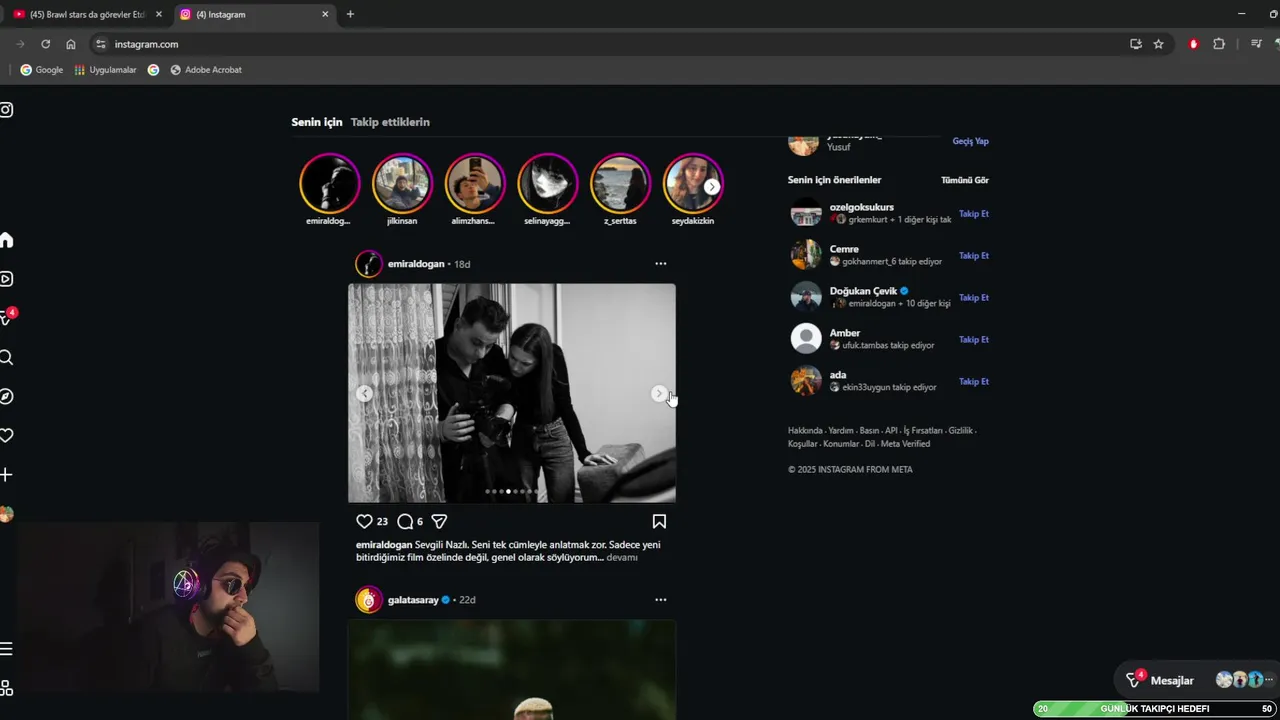
Task: Switch to Takip ettiklerin feed tab
Action: (390, 122)
